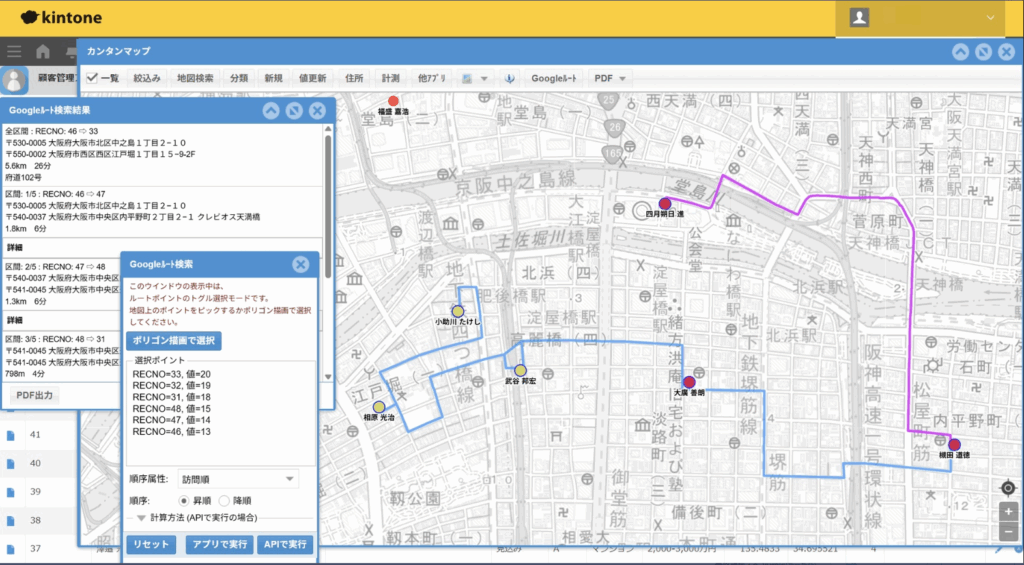Image resolution: width=1024 pixels, height=565 pixels.
Task: Click the 絞込み toolbar item
Action: 147,78
